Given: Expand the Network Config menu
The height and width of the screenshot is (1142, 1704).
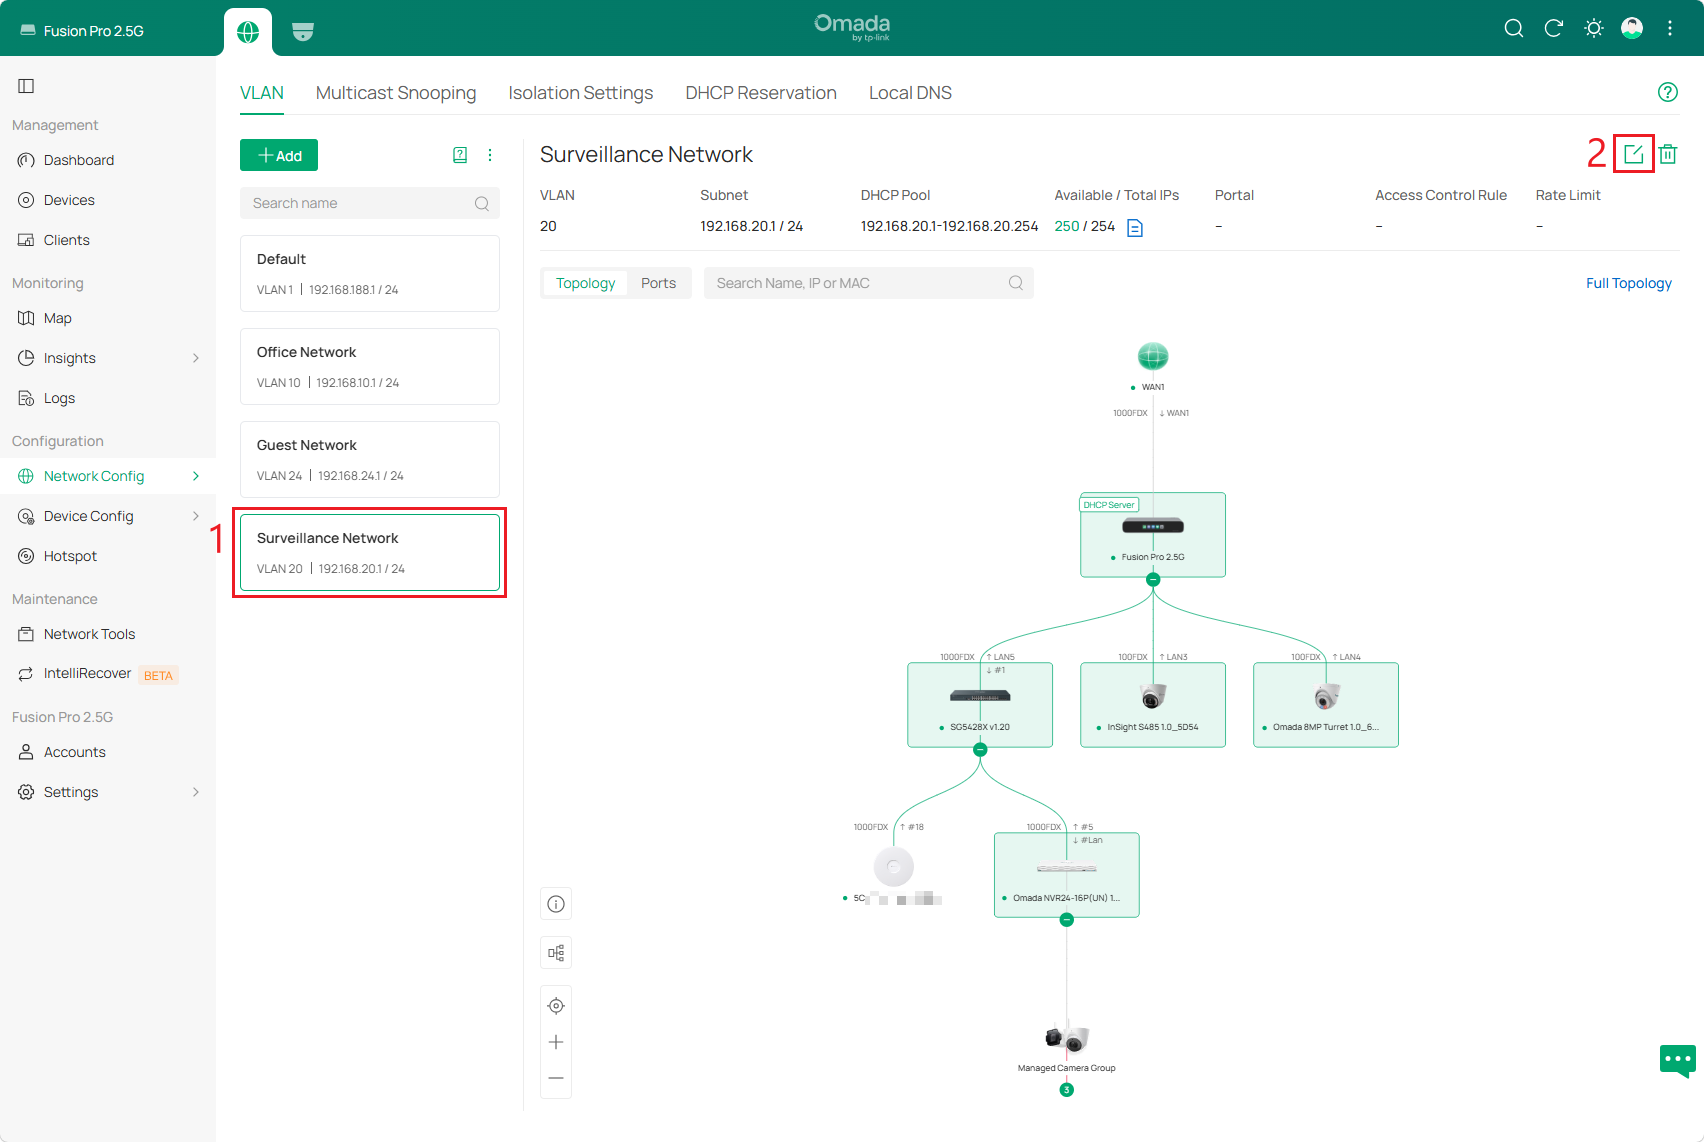Looking at the screenshot, I should pyautogui.click(x=108, y=476).
